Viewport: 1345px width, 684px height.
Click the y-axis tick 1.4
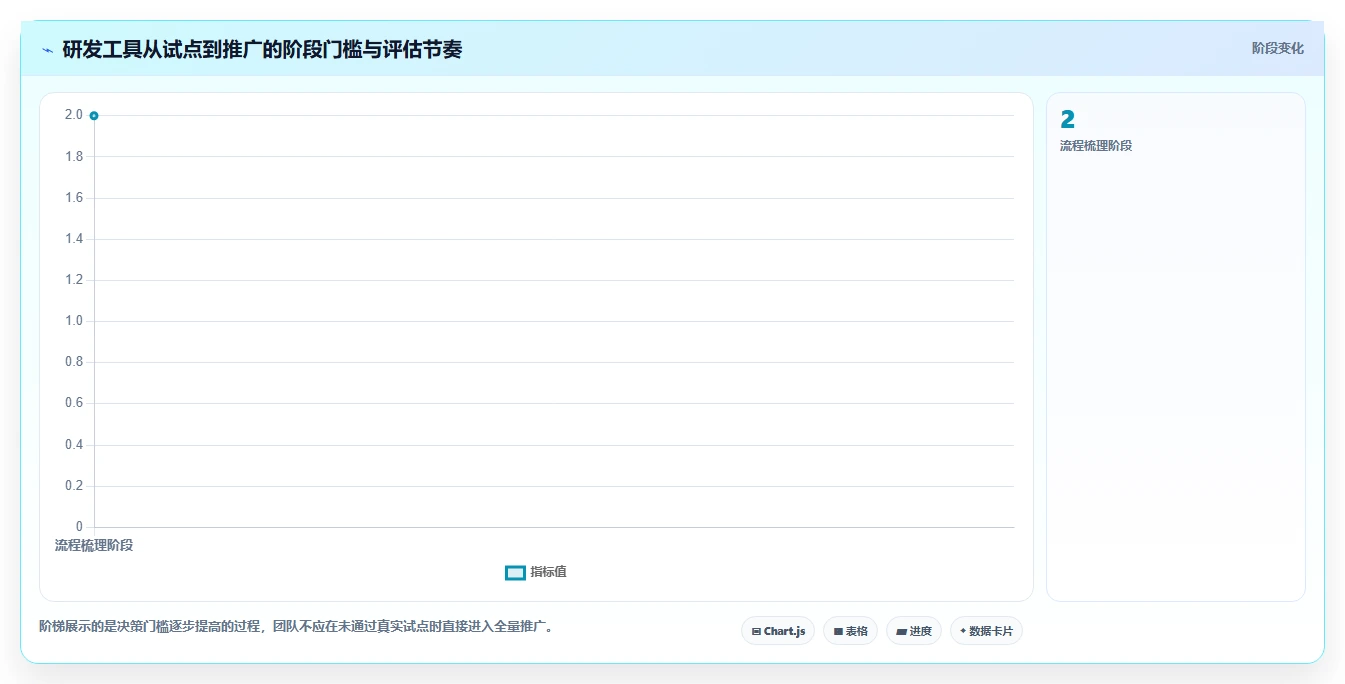point(74,239)
